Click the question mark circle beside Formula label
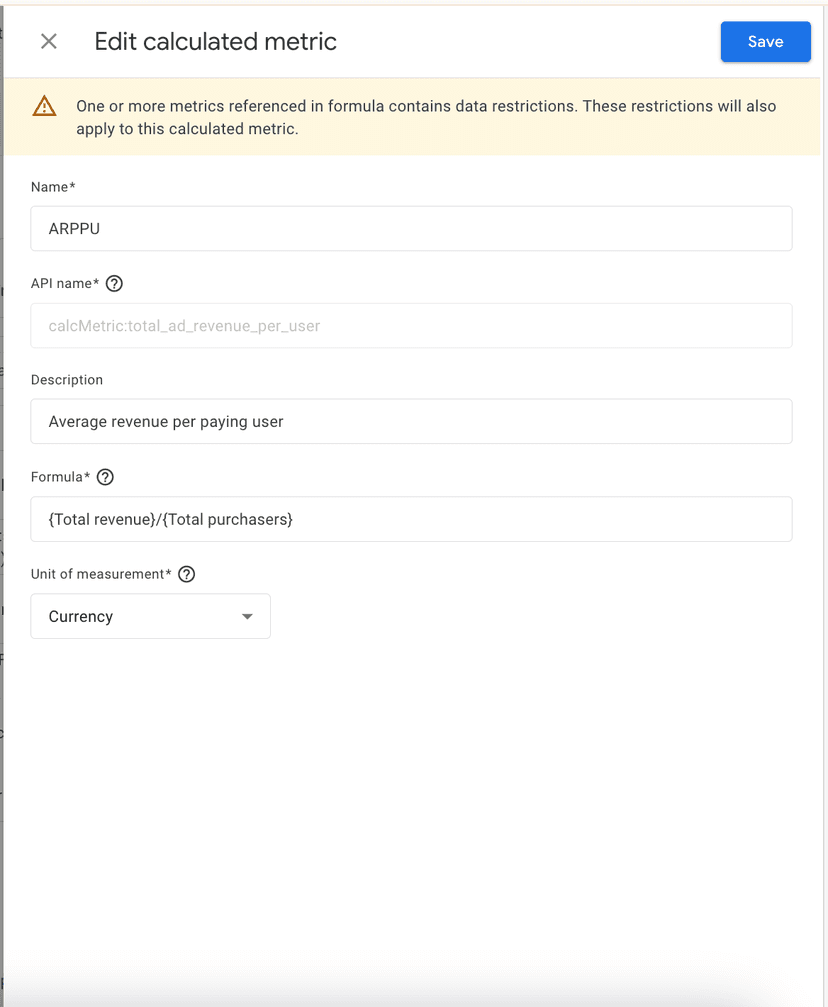Viewport: 828px width, 1007px height. coord(106,477)
